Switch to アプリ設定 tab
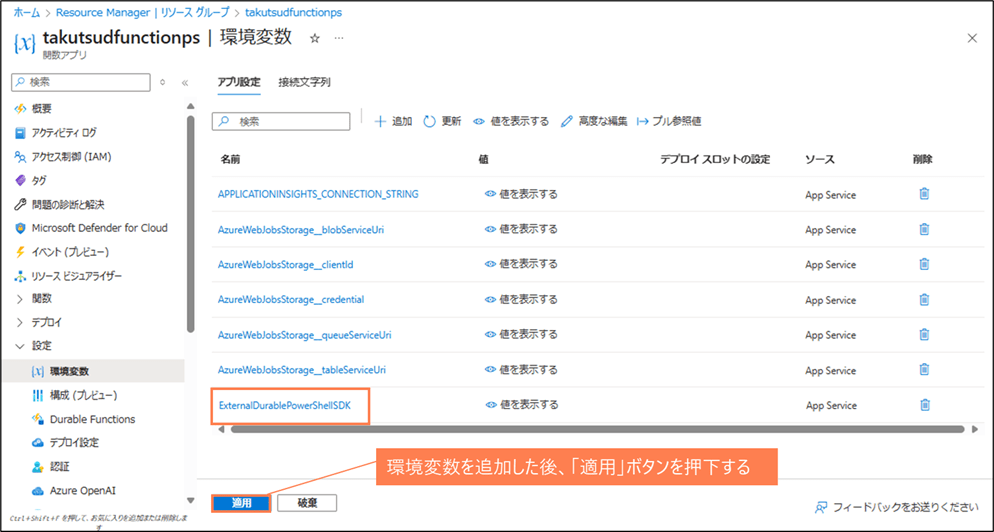The image size is (994, 532). 239,82
